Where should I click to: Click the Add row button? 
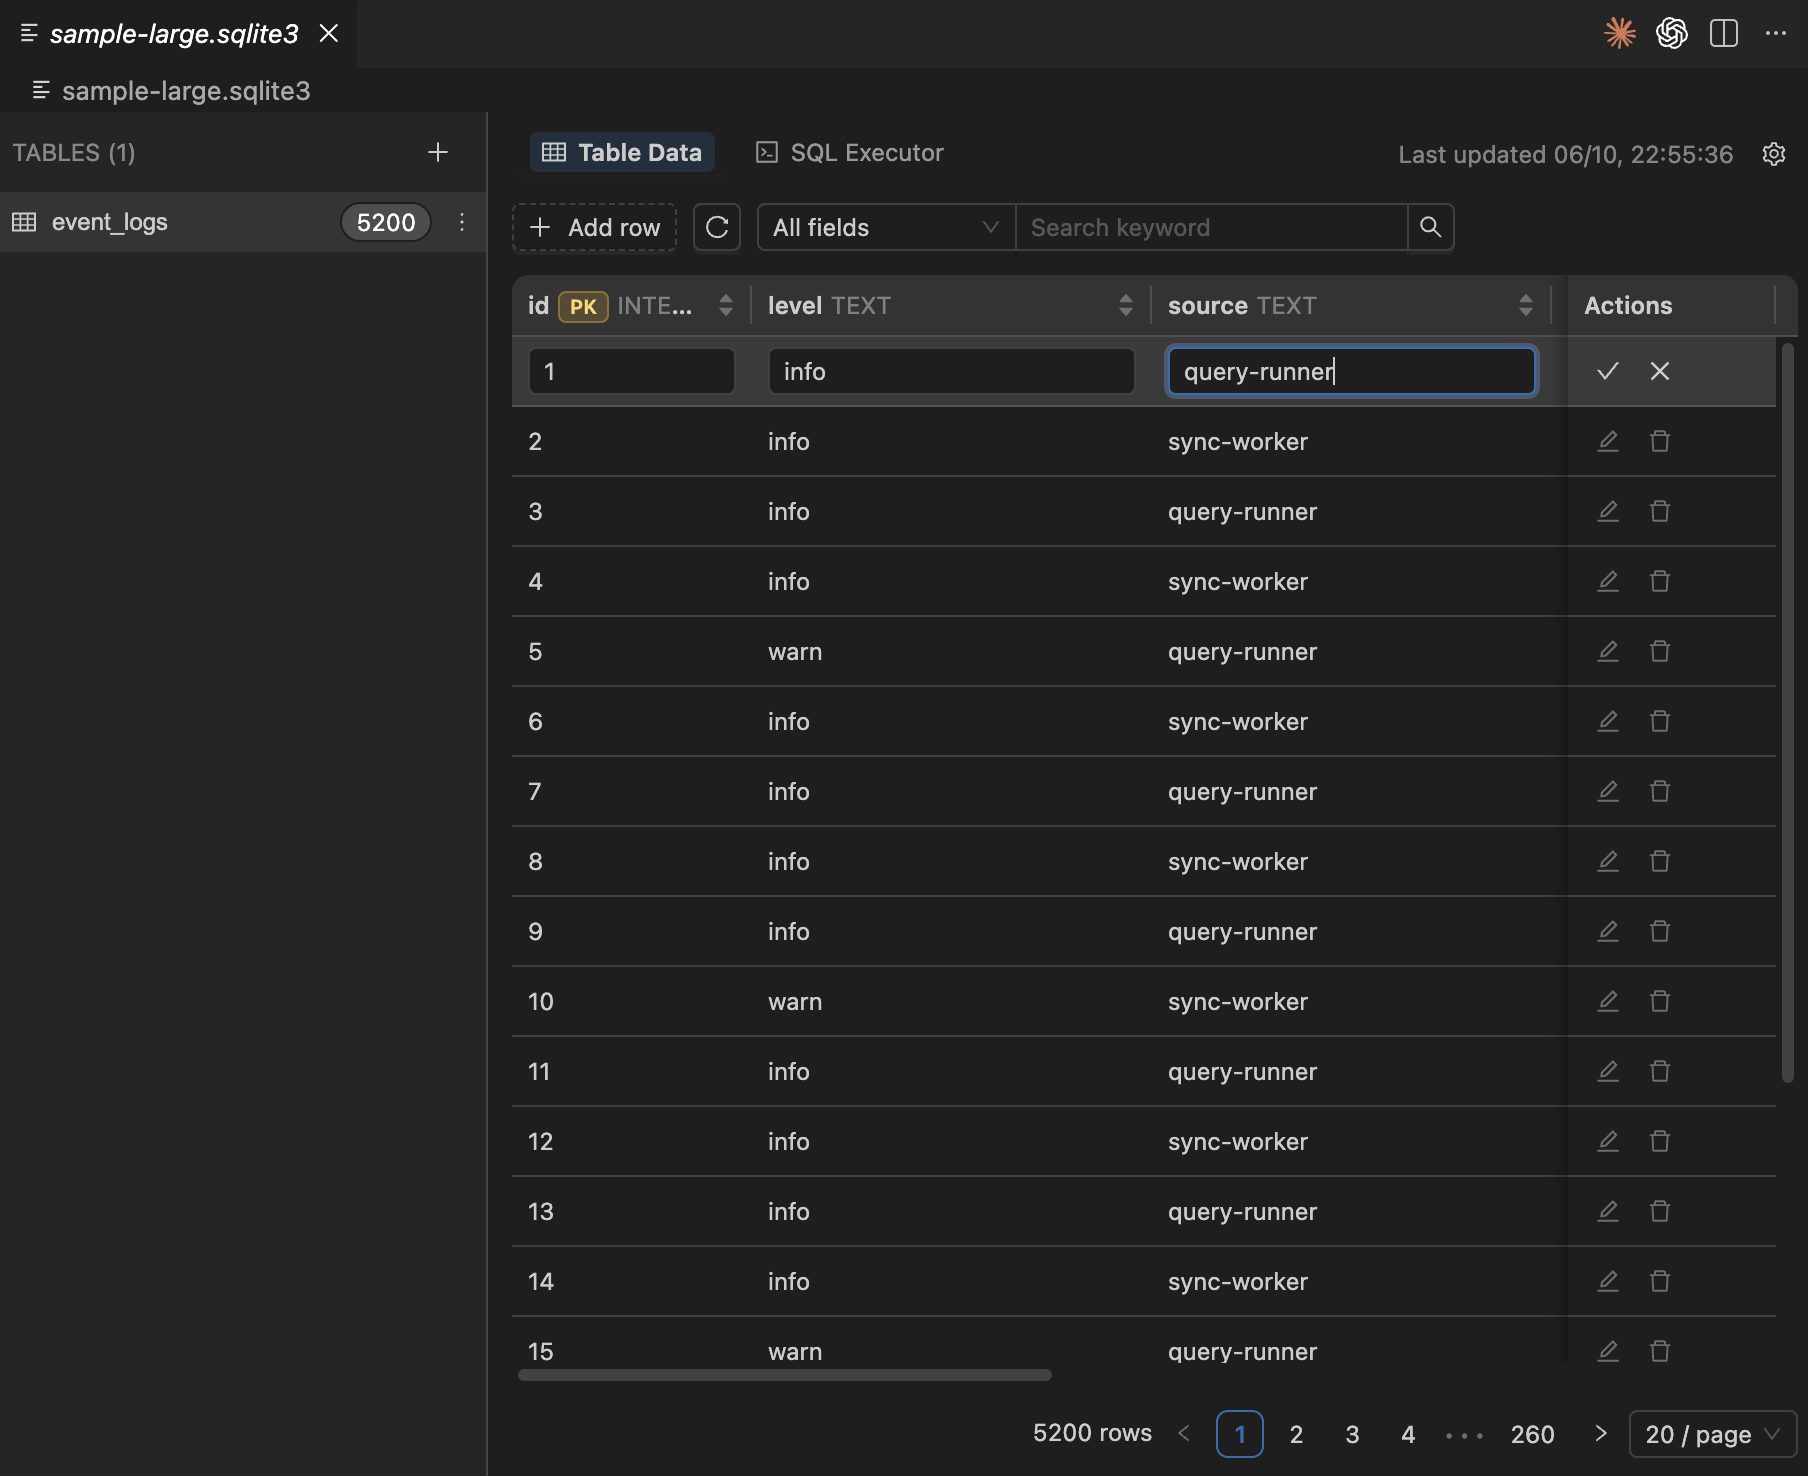[x=594, y=227]
